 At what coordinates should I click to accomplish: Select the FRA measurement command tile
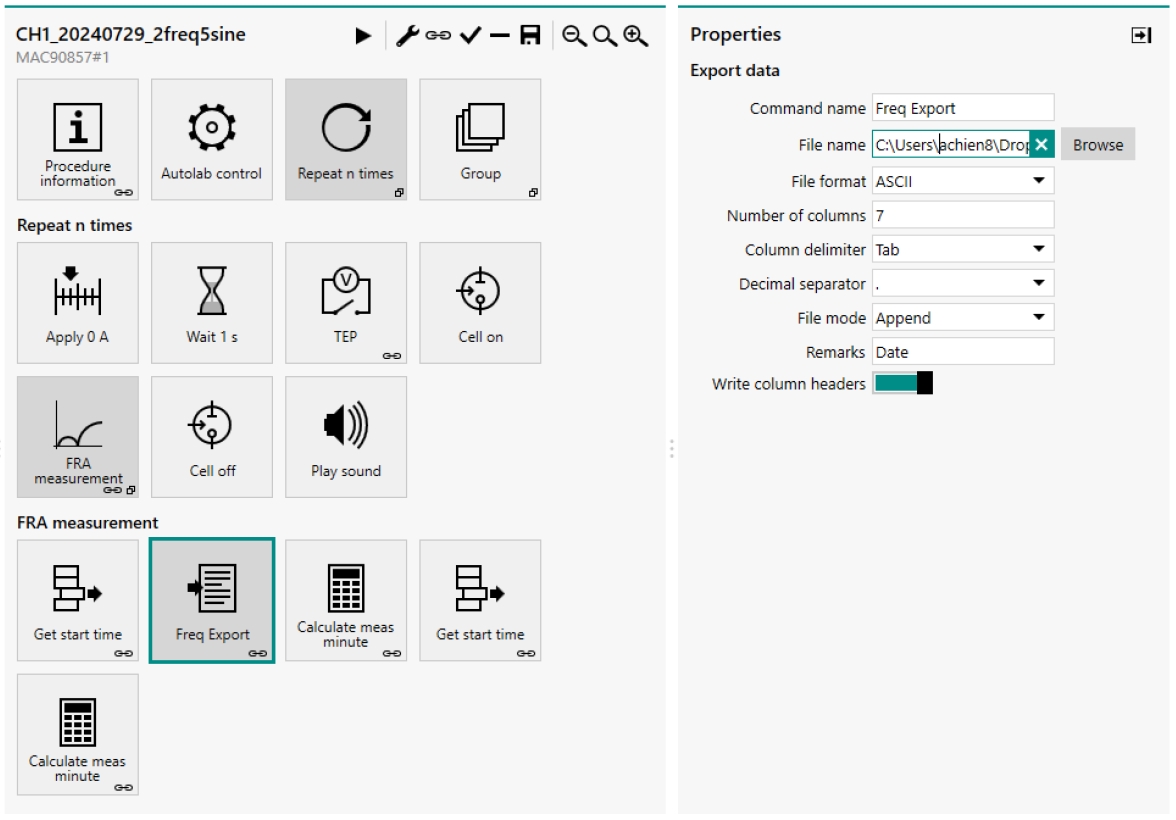[78, 437]
